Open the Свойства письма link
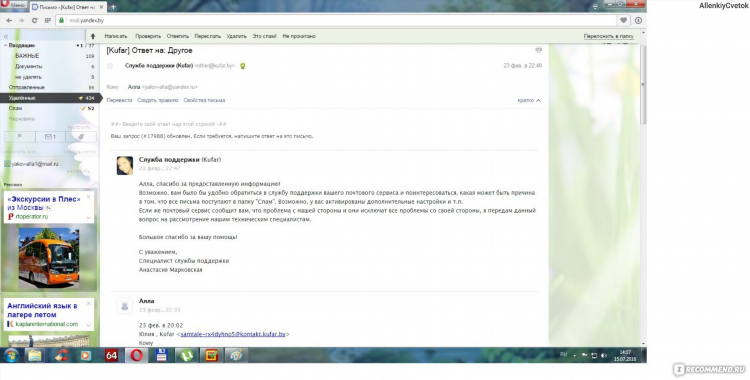Viewport: 750px width, 380px height. [x=204, y=101]
